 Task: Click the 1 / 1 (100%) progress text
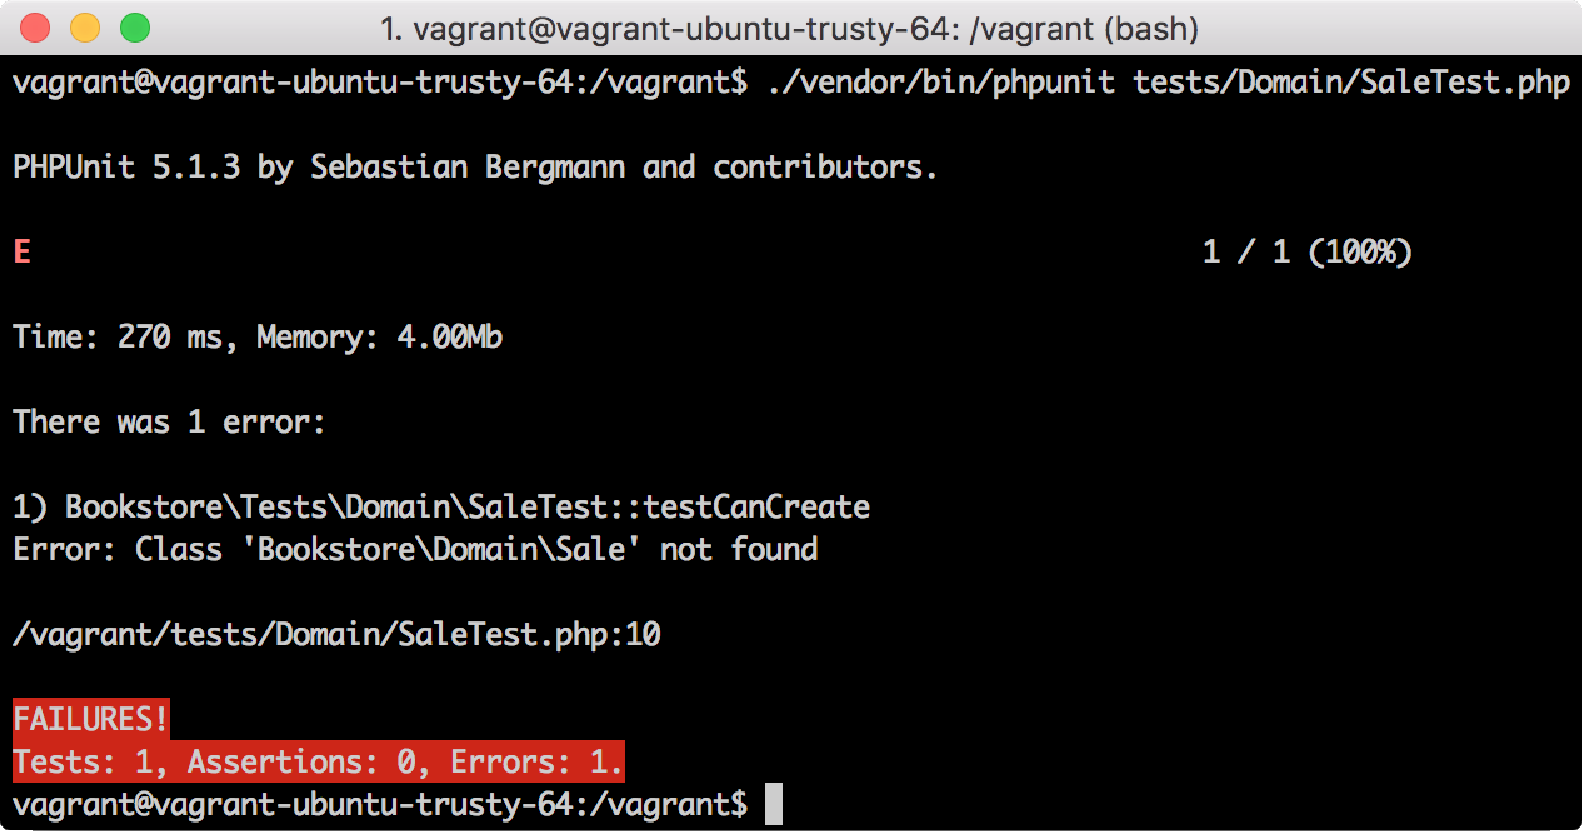[x=1306, y=252]
